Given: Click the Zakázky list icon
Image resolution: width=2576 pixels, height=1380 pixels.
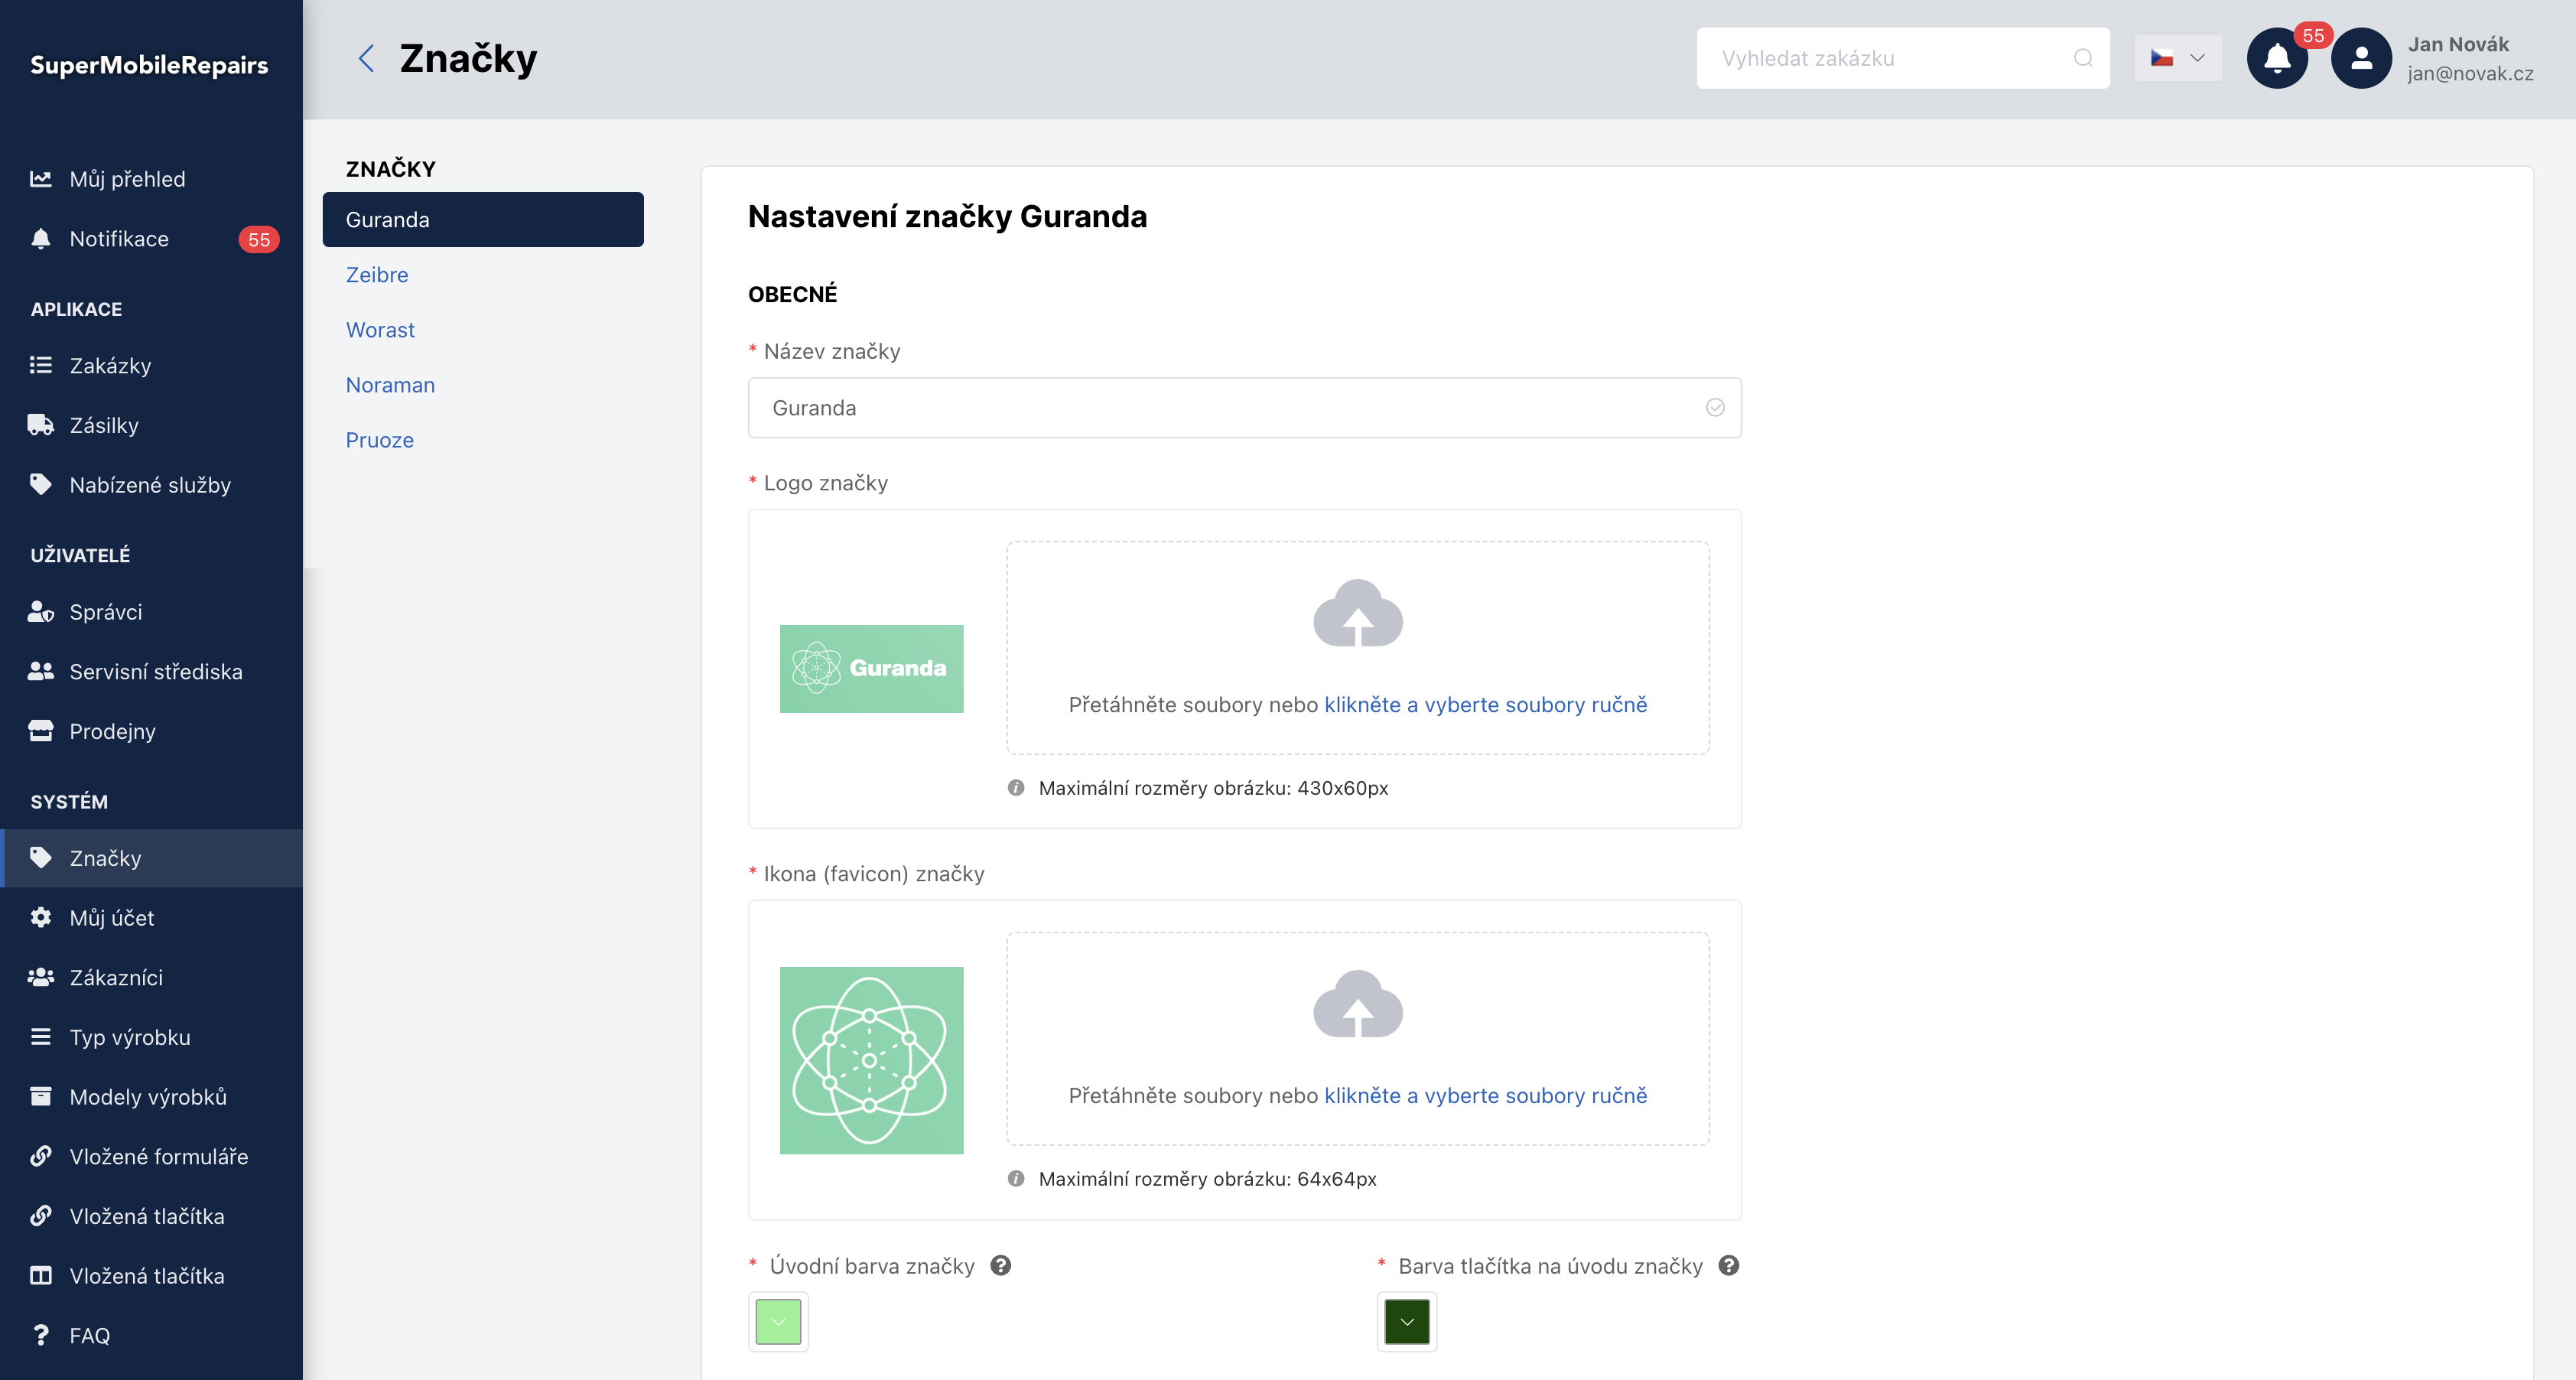Looking at the screenshot, I should click(40, 365).
